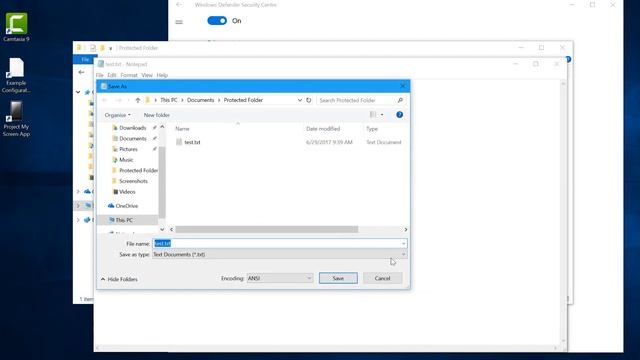Click Documents in the address path

(x=200, y=100)
